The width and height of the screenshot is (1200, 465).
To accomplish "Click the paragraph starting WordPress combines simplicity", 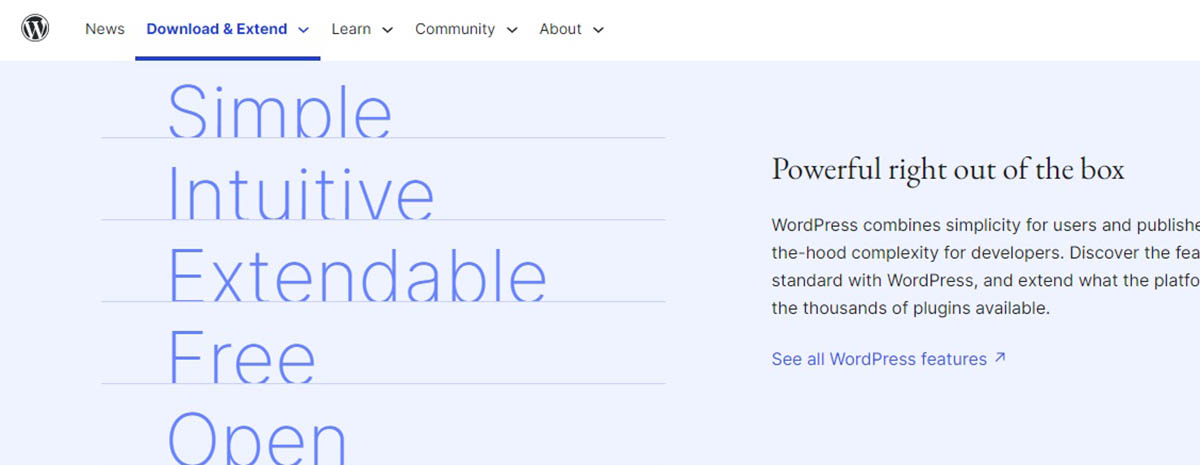I will click(986, 267).
